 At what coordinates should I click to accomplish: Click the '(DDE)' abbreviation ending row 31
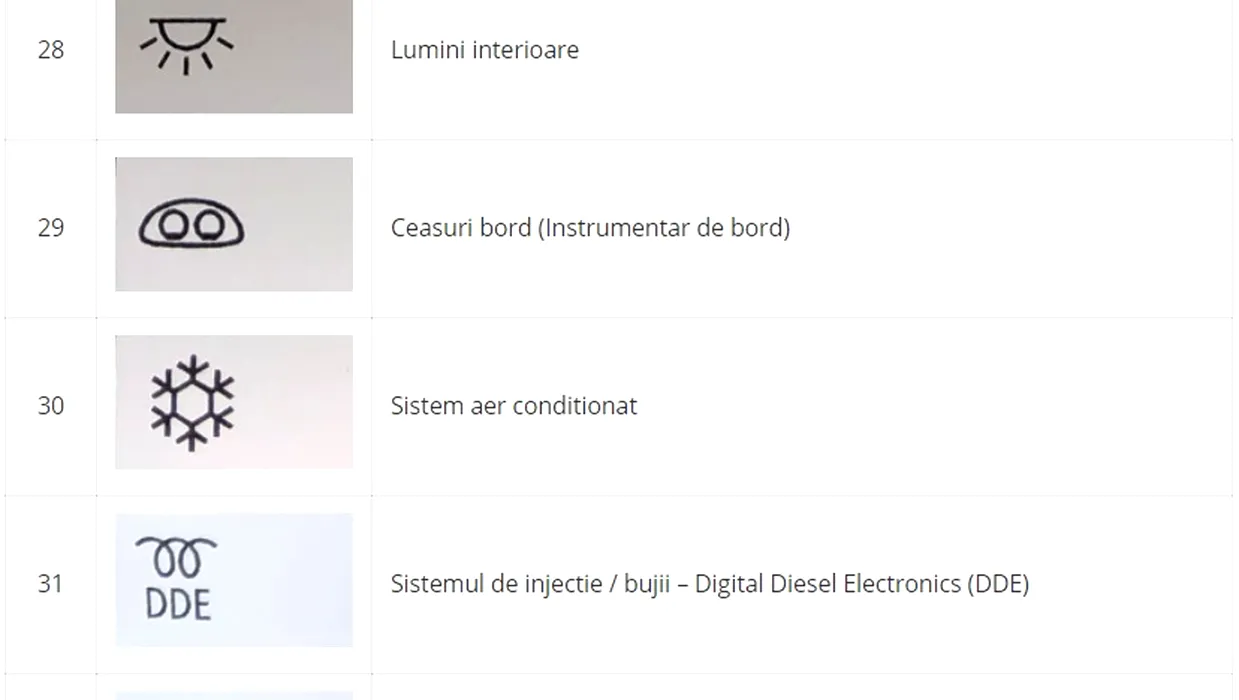pos(998,584)
